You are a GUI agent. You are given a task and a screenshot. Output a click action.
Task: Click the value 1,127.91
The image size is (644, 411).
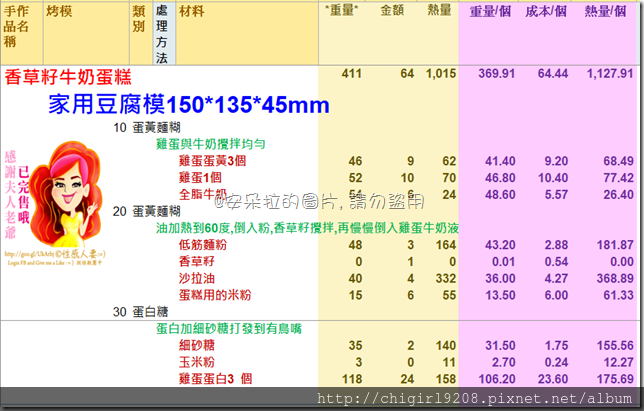pos(610,73)
